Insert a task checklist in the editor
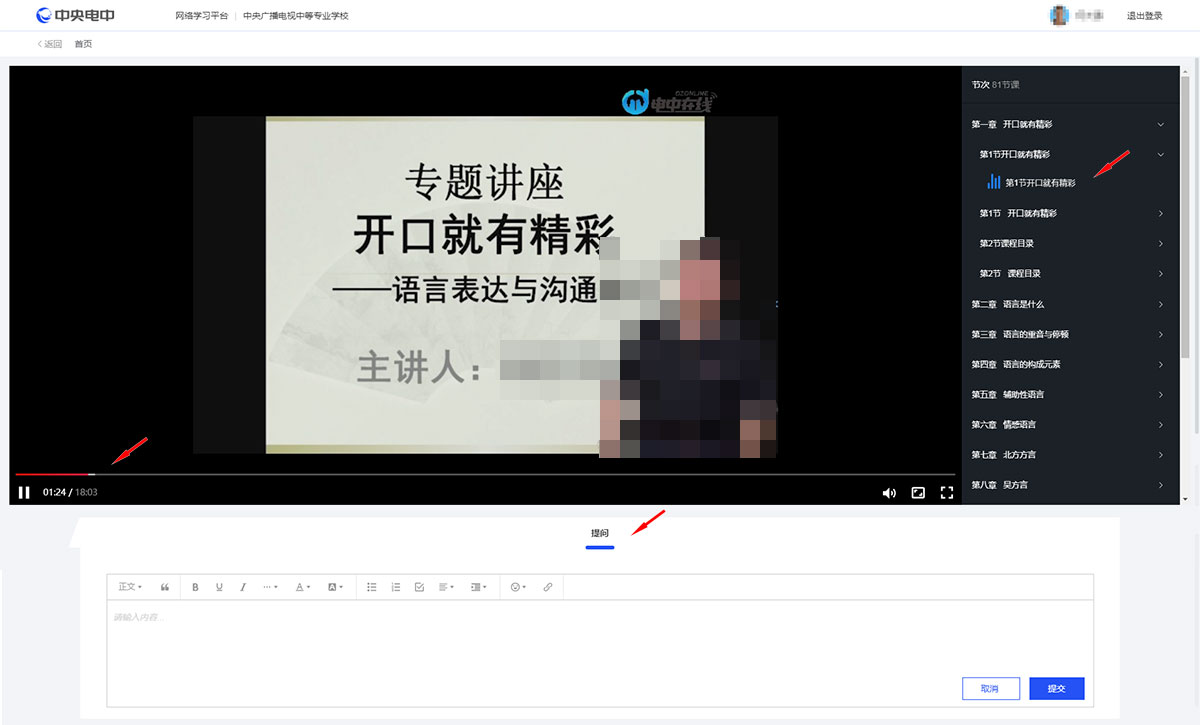The height and width of the screenshot is (725, 1200). click(x=419, y=587)
